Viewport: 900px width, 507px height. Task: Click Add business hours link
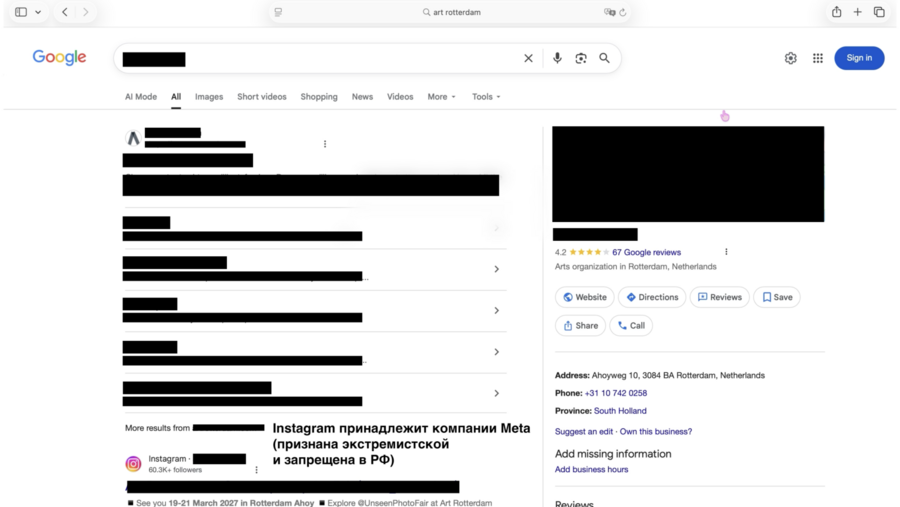pyautogui.click(x=591, y=470)
